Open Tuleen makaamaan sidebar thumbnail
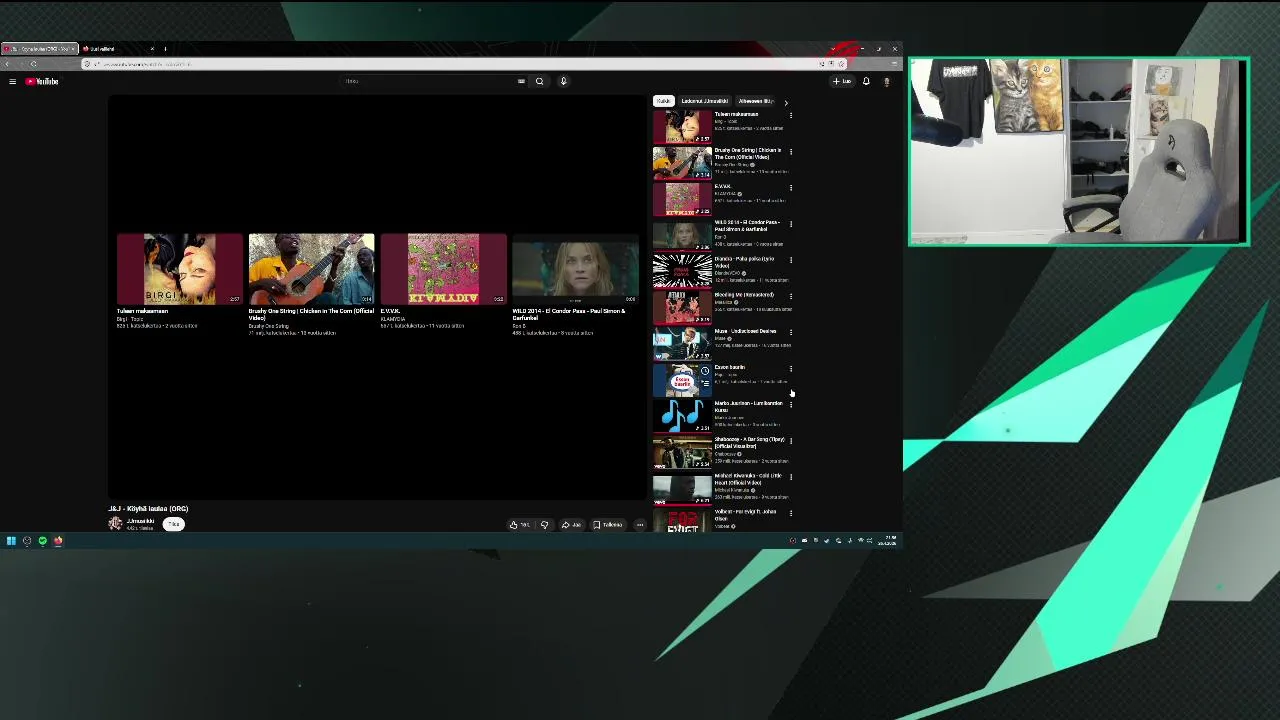 (682, 127)
